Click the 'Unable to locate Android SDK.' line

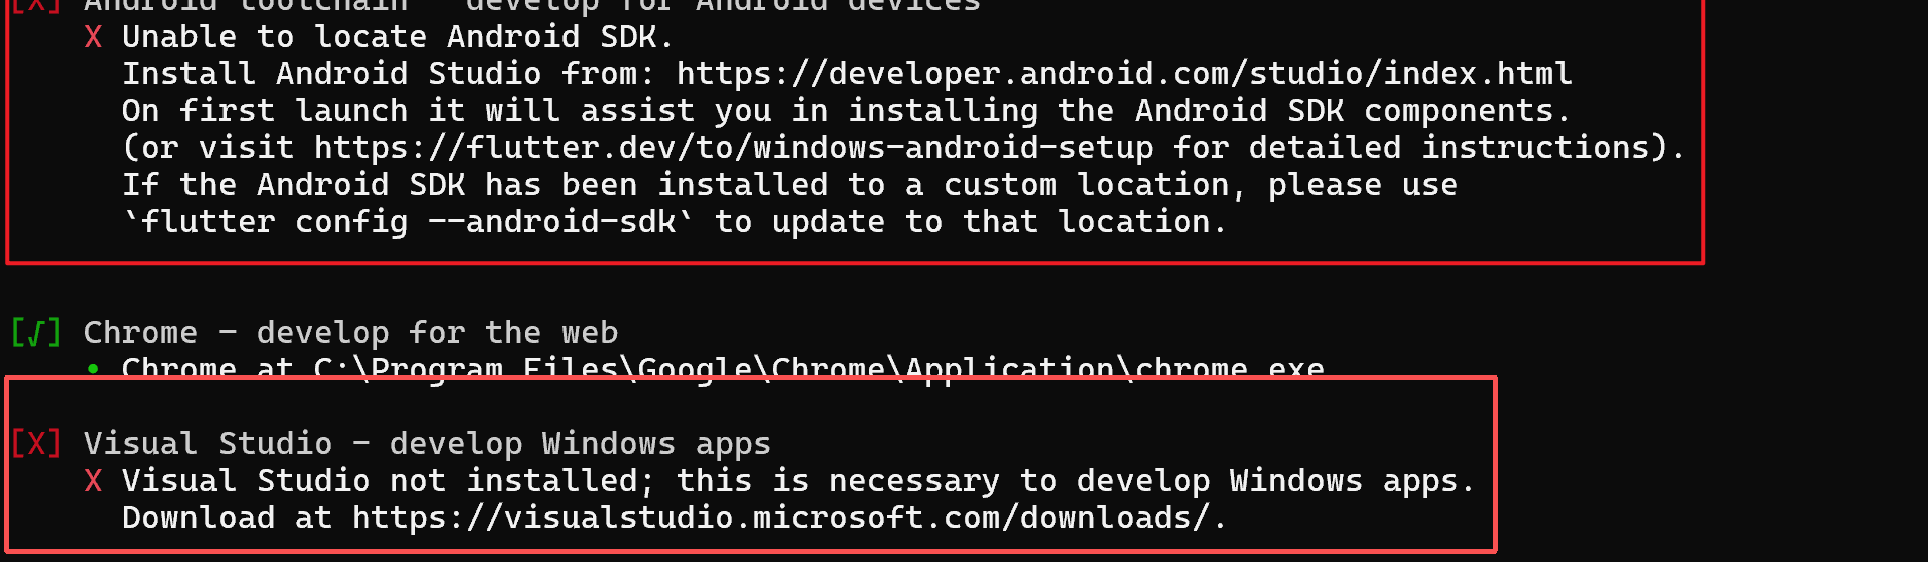(397, 37)
